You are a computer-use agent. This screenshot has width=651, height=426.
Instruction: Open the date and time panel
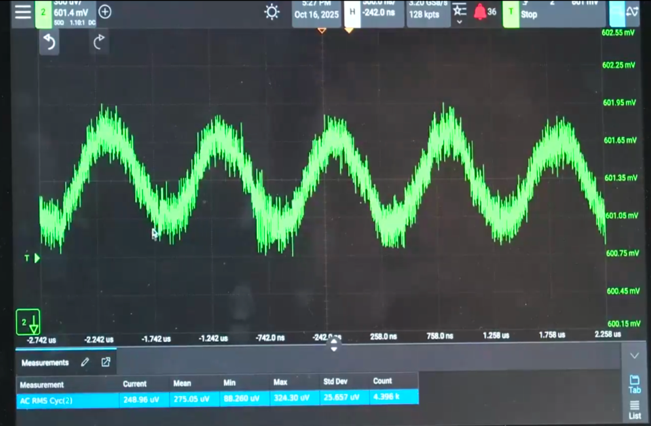click(x=316, y=13)
